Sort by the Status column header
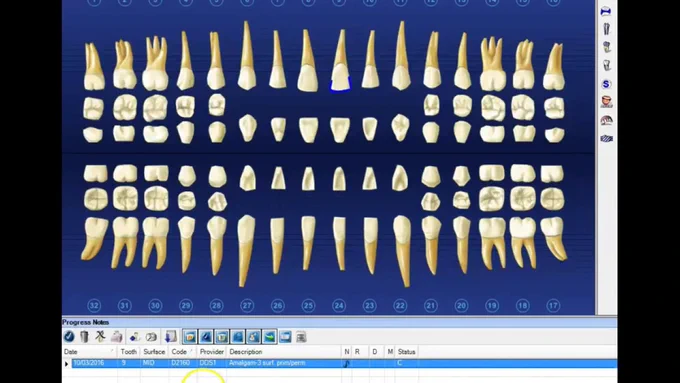The image size is (680, 383). 407,352
